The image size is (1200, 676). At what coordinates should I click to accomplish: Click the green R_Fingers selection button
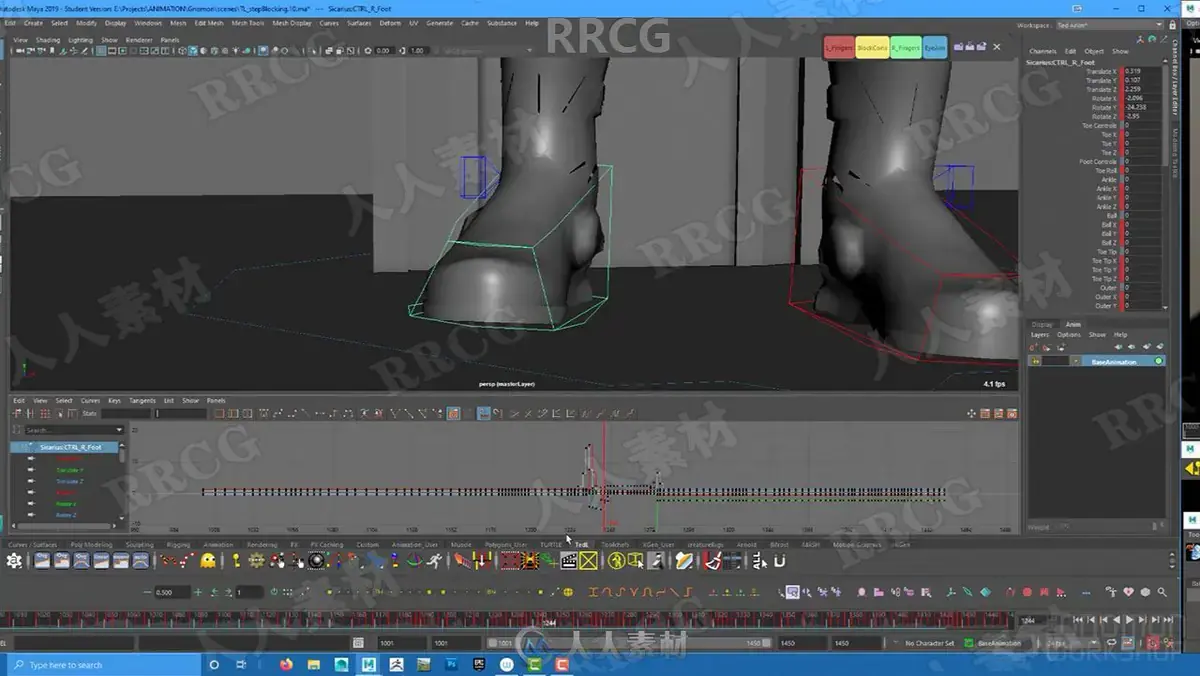(x=905, y=47)
